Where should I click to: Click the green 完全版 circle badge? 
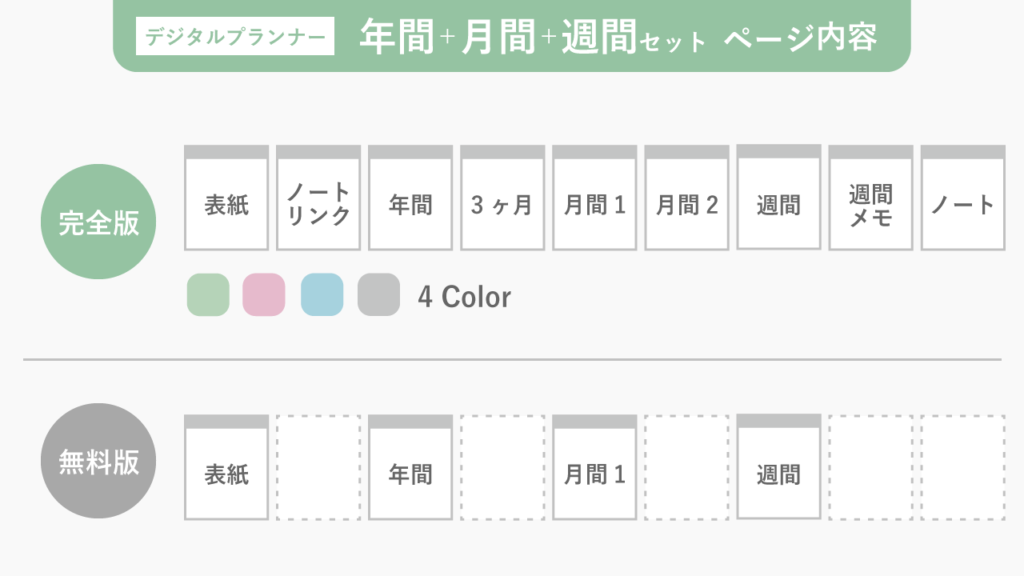tap(99, 221)
